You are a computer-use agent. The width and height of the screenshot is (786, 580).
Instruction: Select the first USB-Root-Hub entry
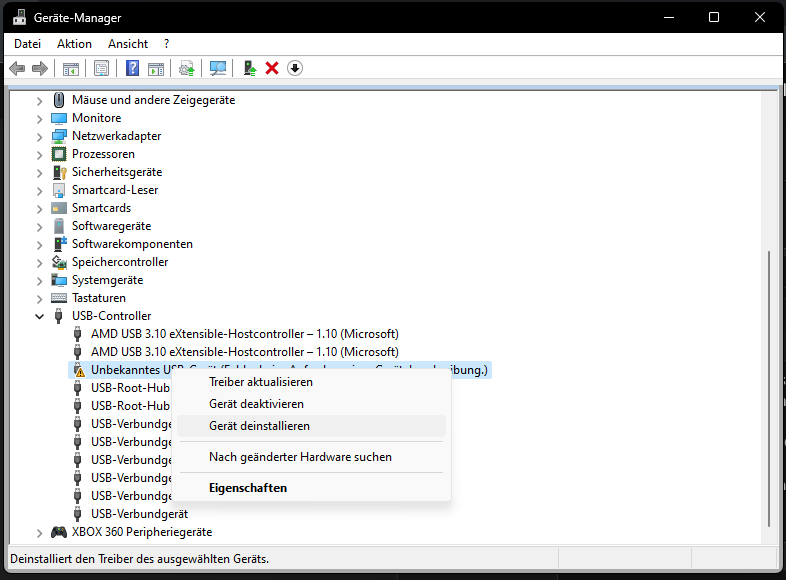(x=130, y=388)
